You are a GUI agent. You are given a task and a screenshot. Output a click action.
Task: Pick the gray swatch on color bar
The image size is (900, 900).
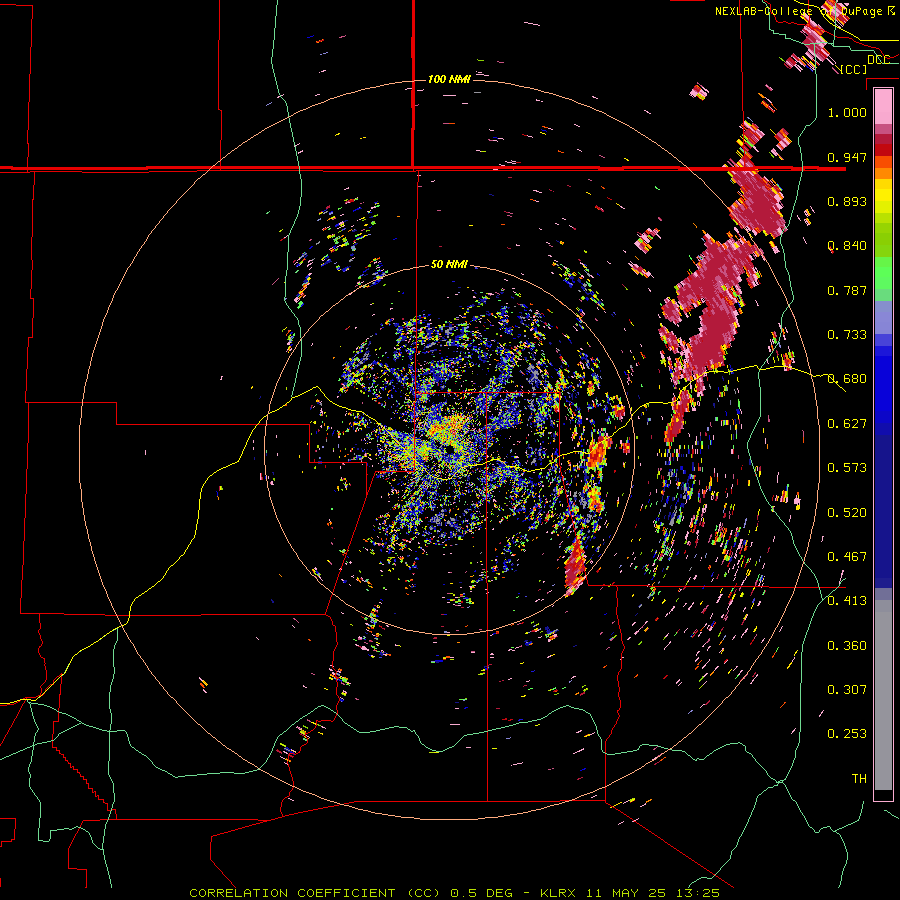click(x=883, y=695)
